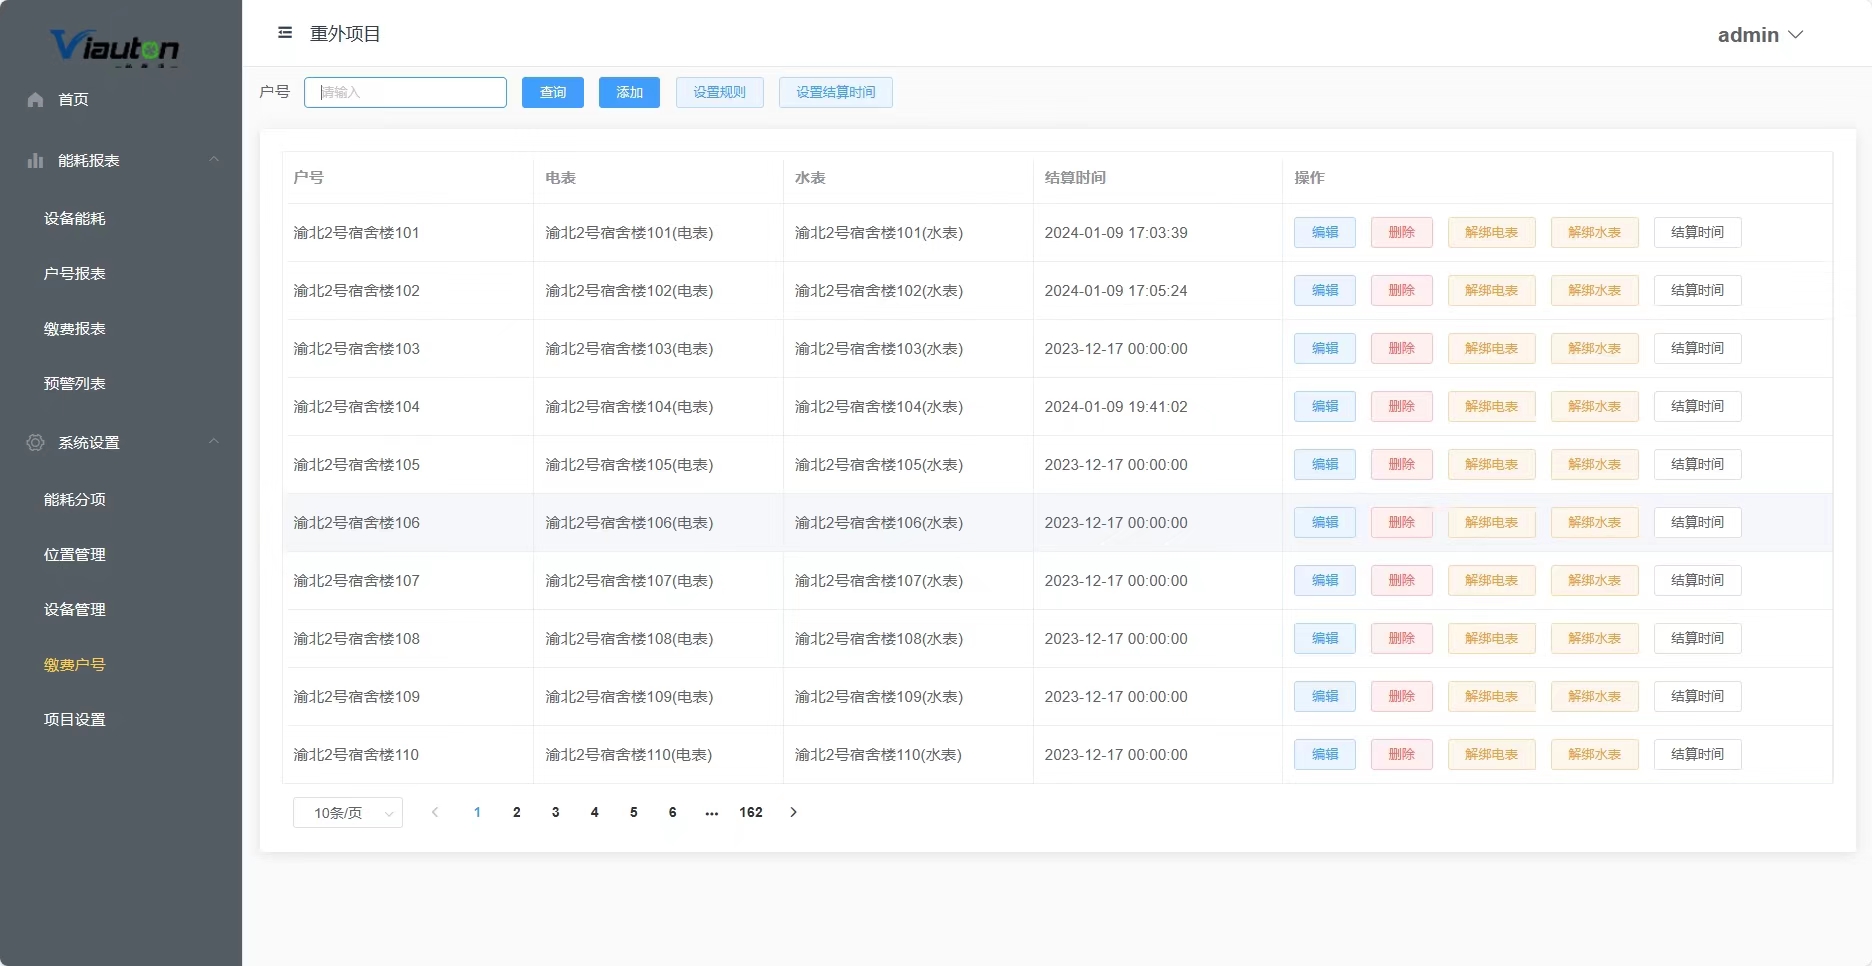Viewport: 1872px width, 966px height.
Task: Click 解绑电表 for 渝北2号宿舍楼102
Action: tap(1492, 290)
